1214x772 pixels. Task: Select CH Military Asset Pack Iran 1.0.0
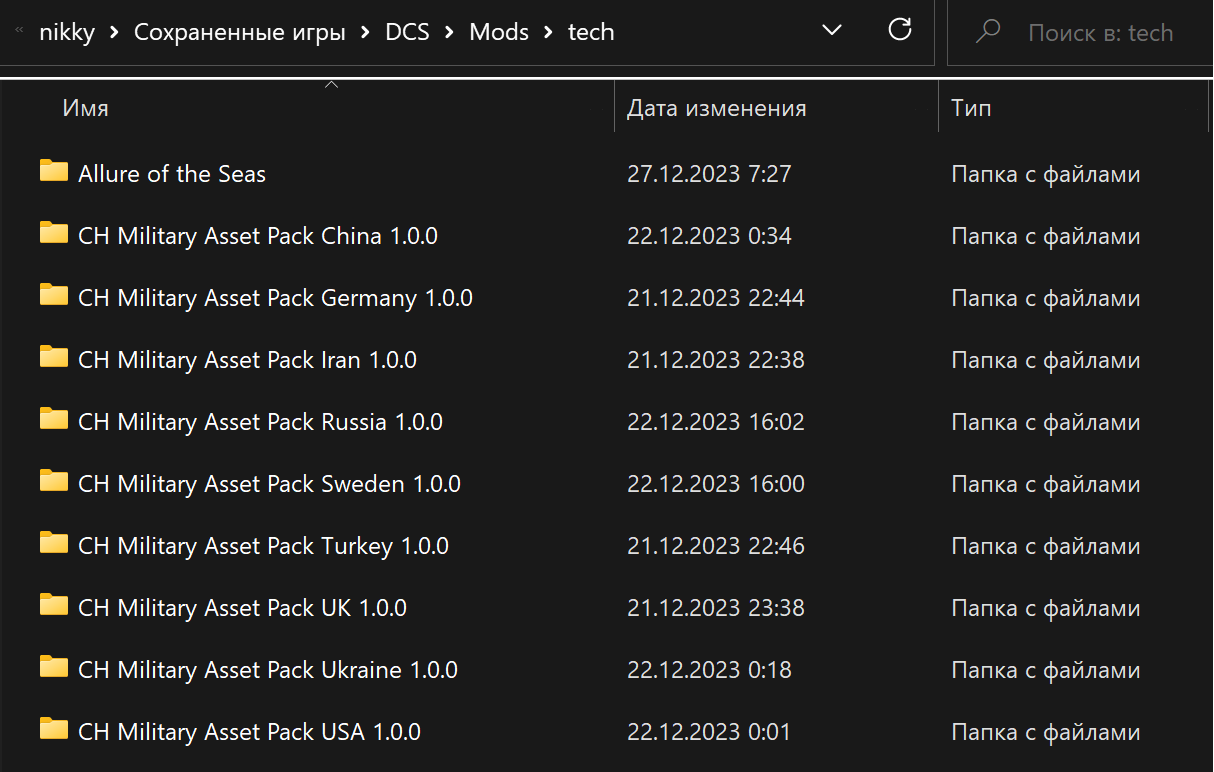click(x=247, y=360)
